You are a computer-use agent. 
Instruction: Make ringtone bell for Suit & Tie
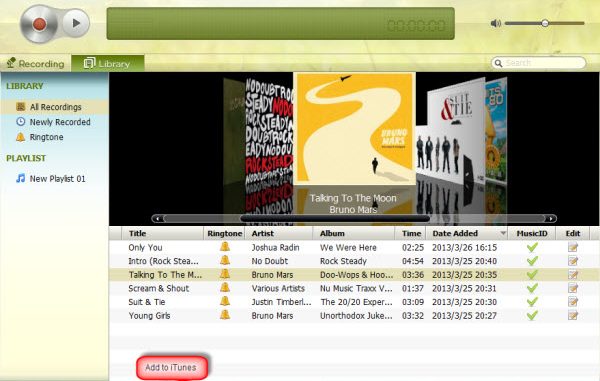(x=225, y=301)
